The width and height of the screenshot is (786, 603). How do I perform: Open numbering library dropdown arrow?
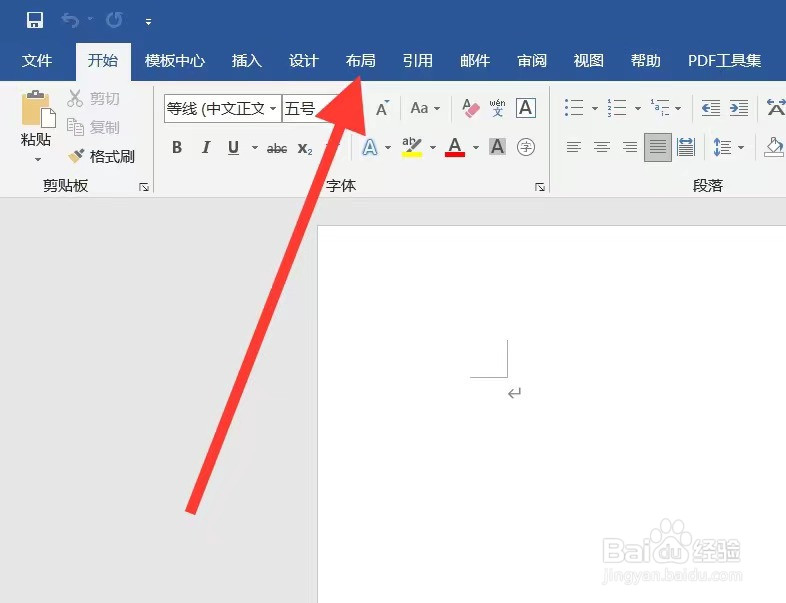(x=638, y=108)
